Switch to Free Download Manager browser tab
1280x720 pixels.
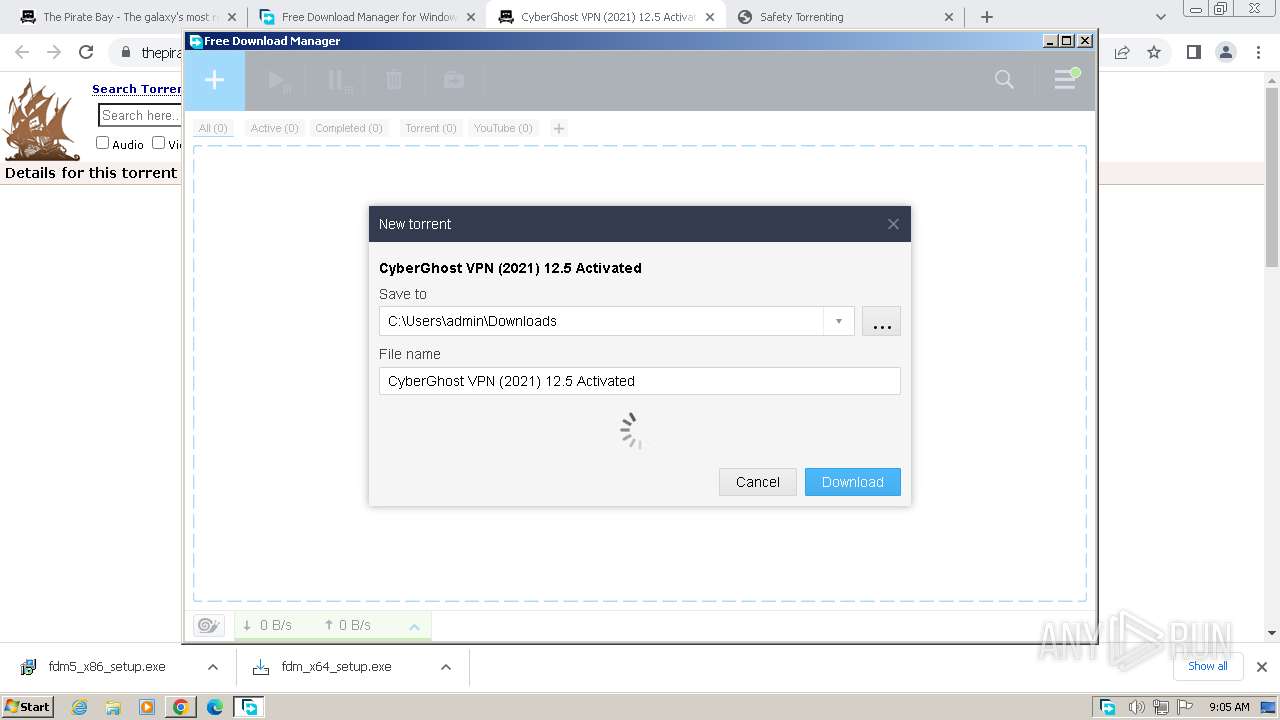coord(367,17)
